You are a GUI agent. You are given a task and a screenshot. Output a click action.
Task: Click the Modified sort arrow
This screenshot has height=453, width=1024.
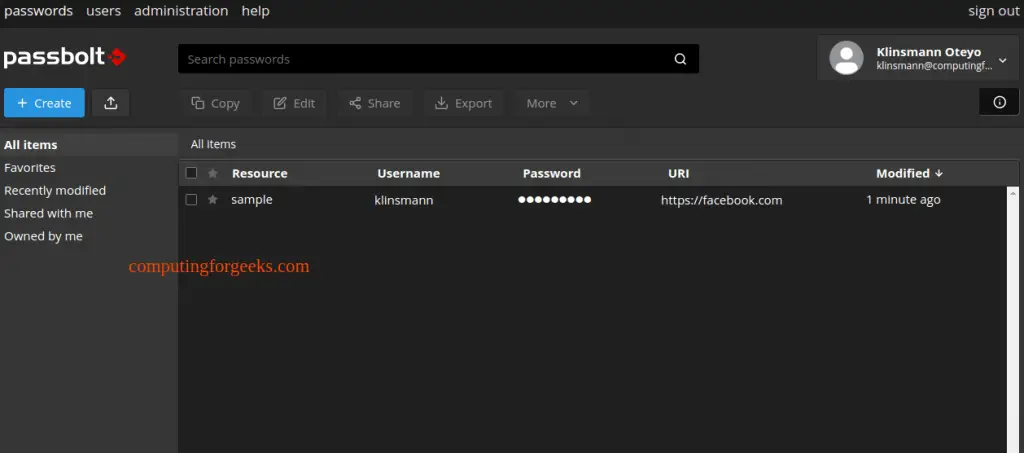pos(938,173)
